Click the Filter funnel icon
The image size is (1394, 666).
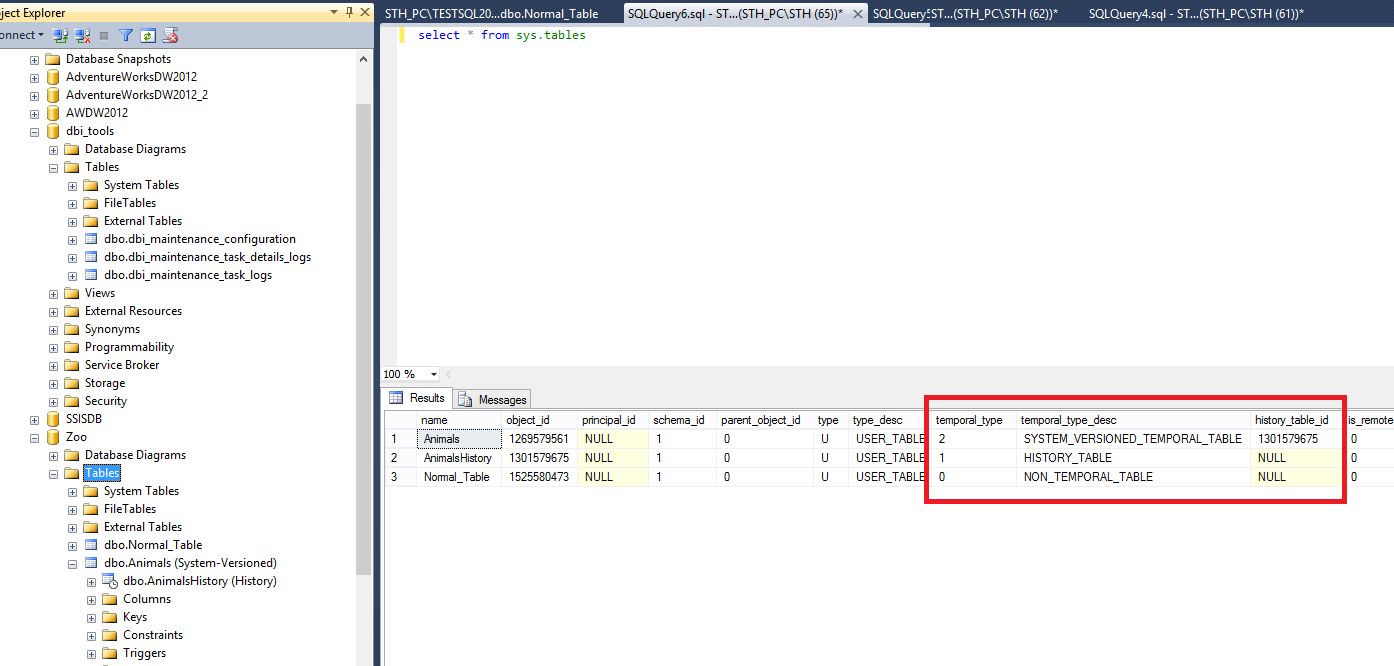coord(127,35)
